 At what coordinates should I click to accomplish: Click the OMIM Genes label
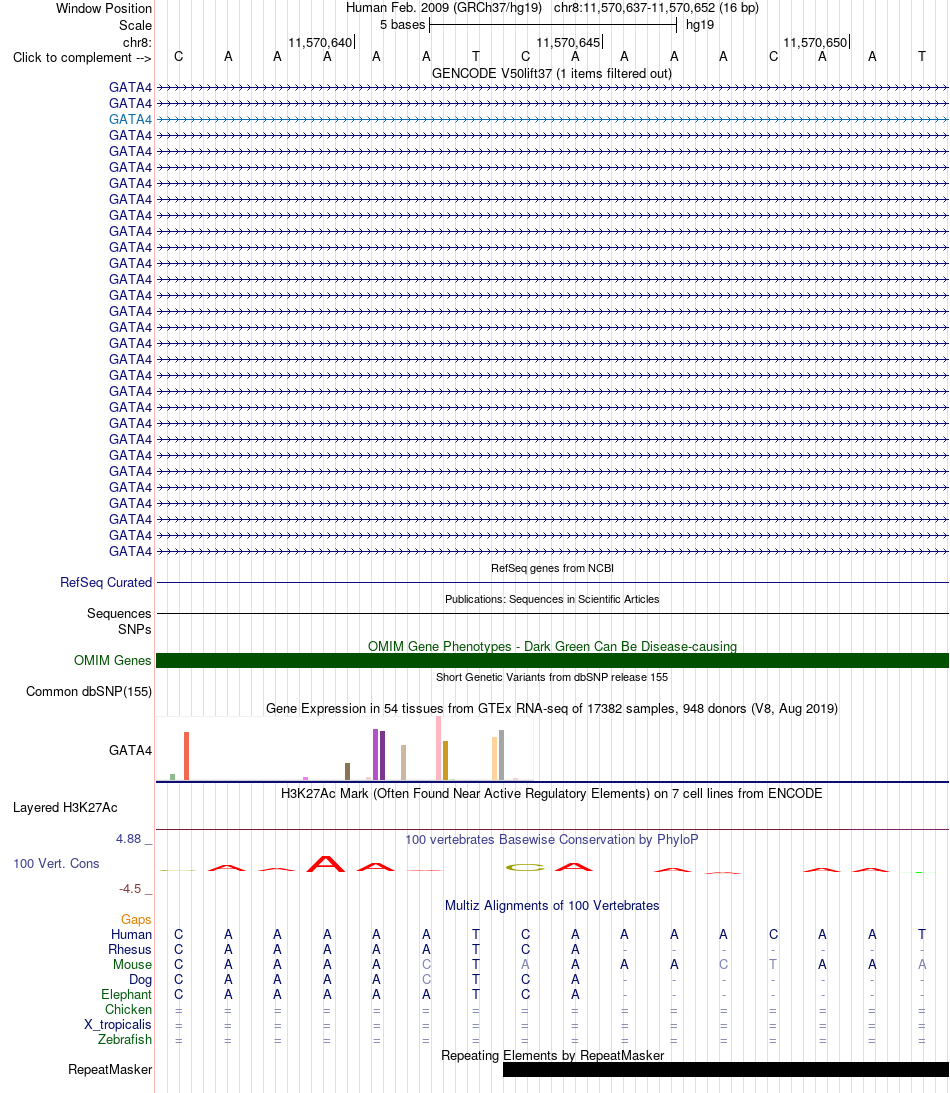(112, 660)
